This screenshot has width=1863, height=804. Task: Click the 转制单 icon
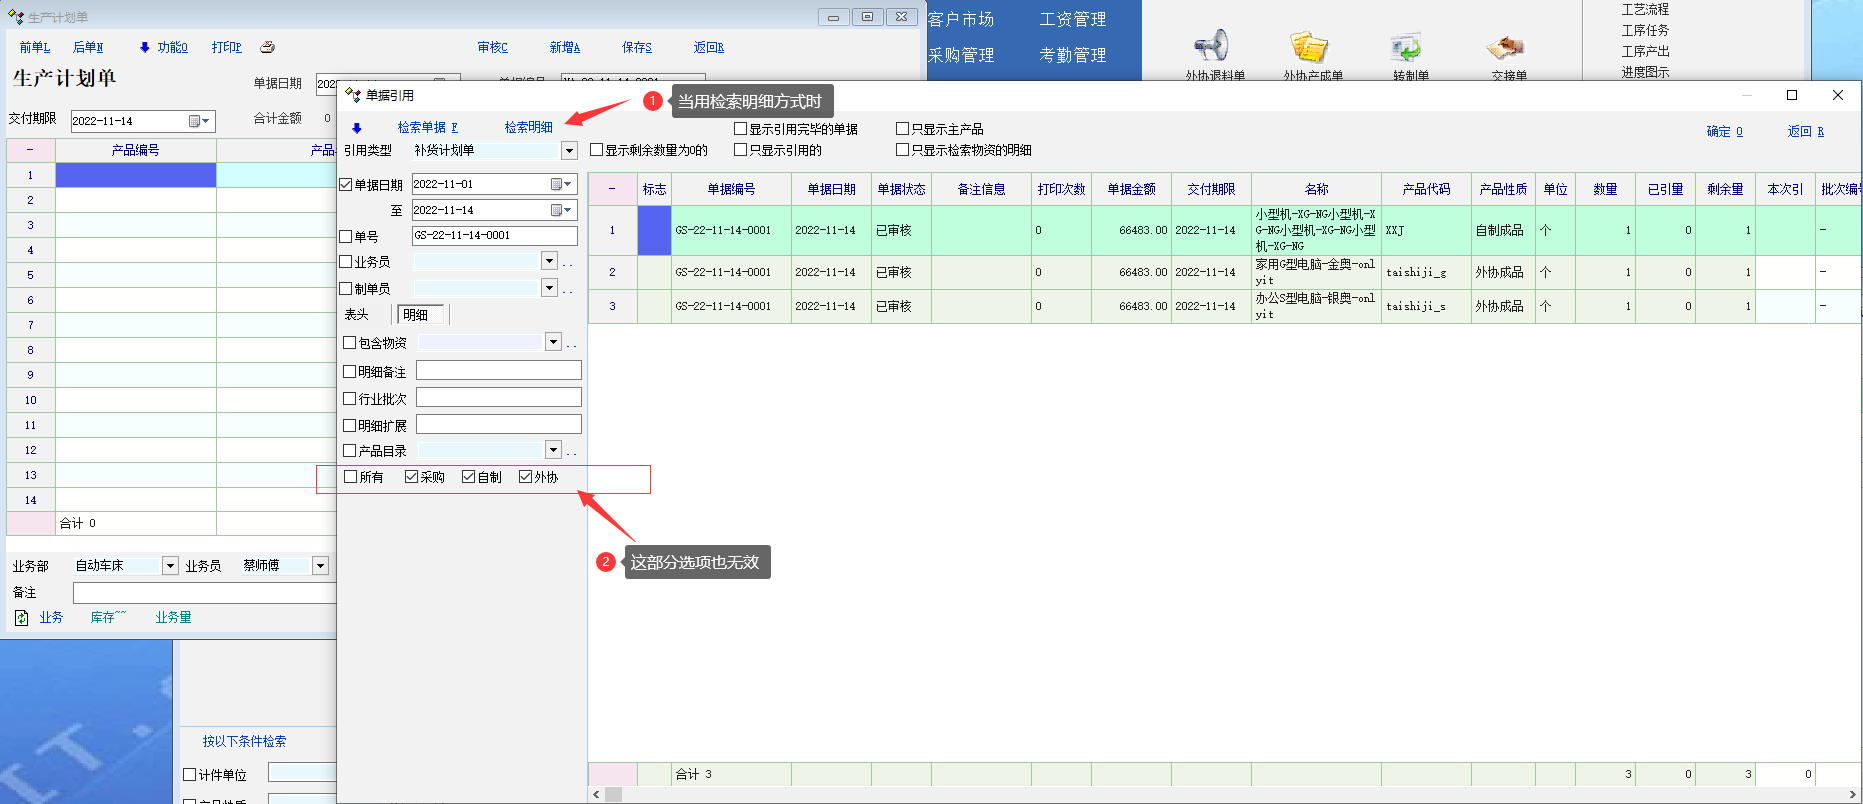point(1407,47)
